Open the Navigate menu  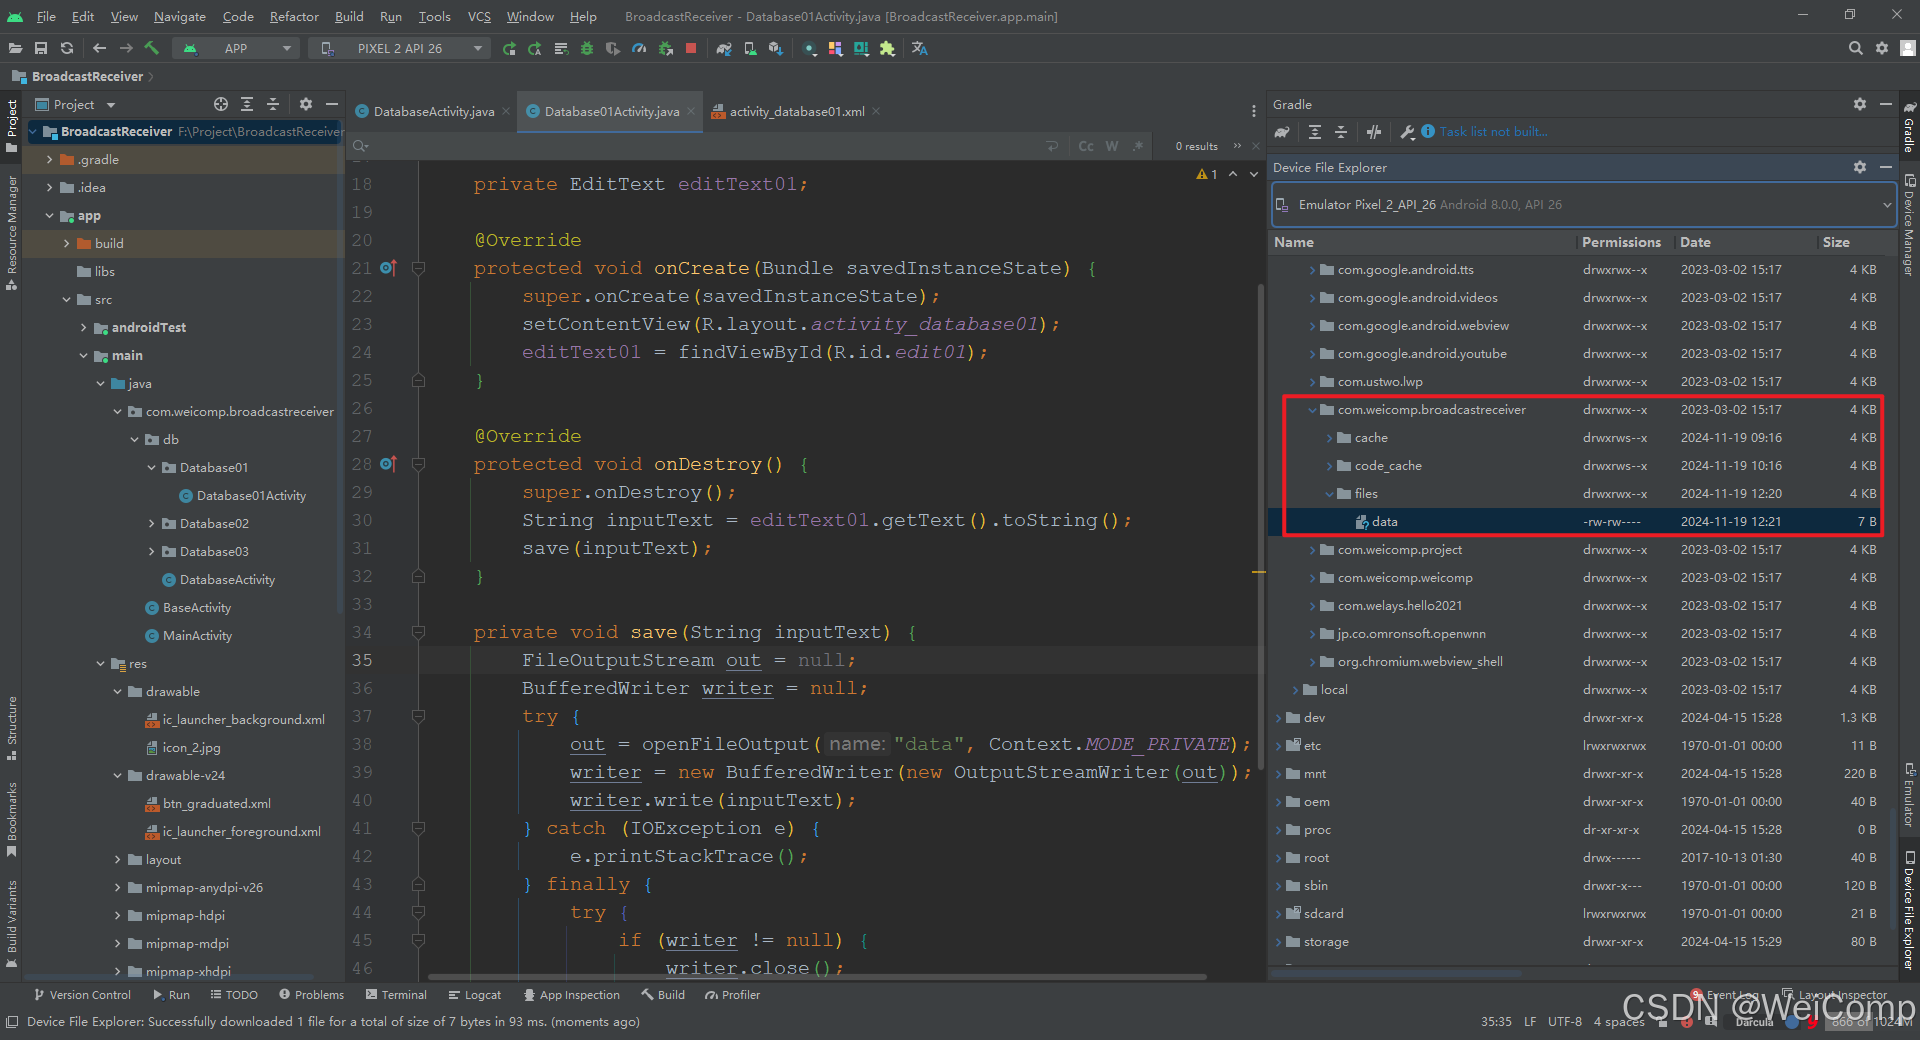(180, 16)
